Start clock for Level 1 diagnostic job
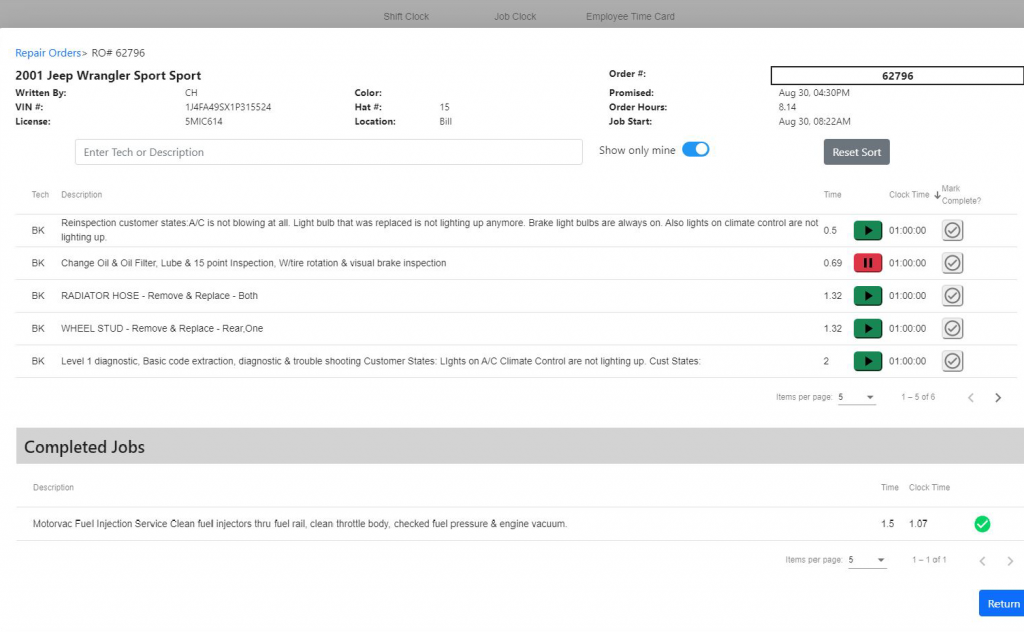Image resolution: width=1024 pixels, height=632 pixels. coord(867,361)
